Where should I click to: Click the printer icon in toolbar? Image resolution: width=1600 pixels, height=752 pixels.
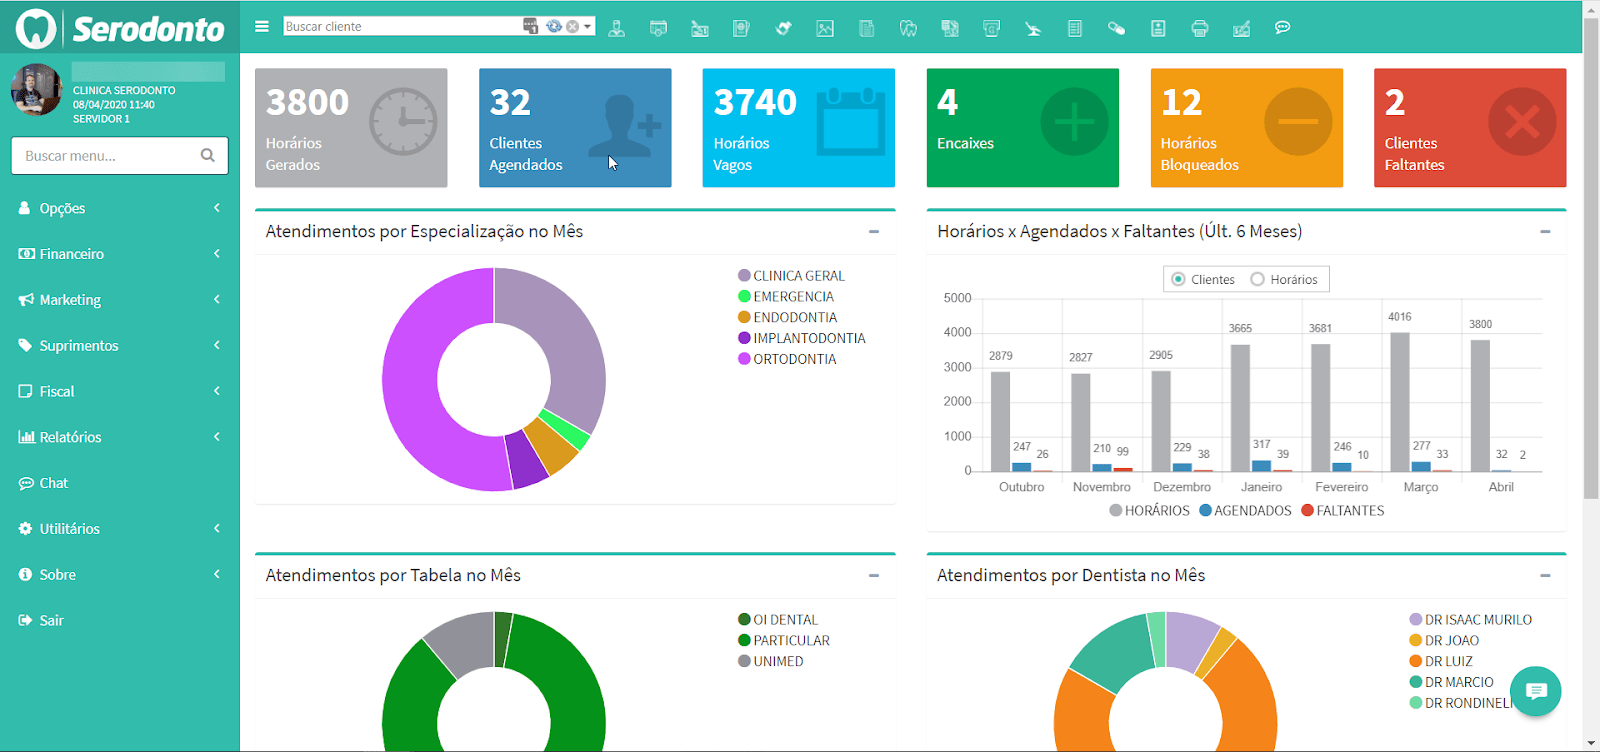(x=1199, y=28)
